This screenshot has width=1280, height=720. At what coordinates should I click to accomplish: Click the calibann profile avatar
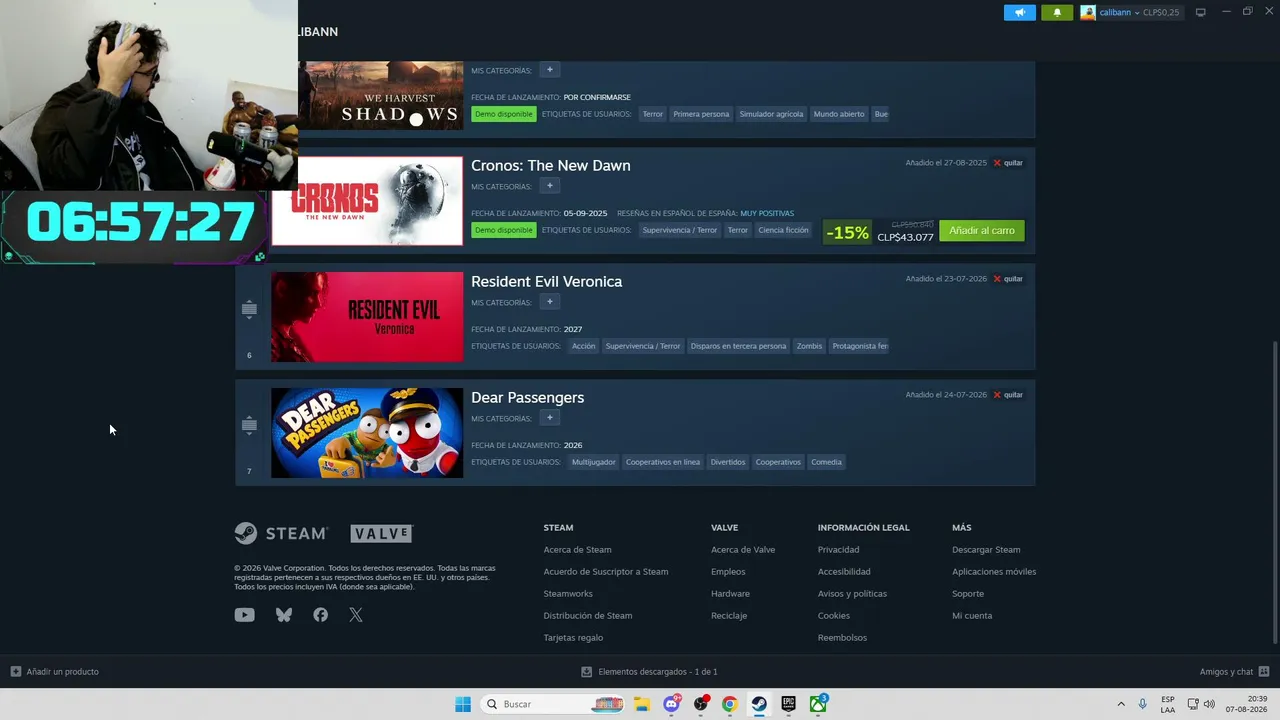1088,12
